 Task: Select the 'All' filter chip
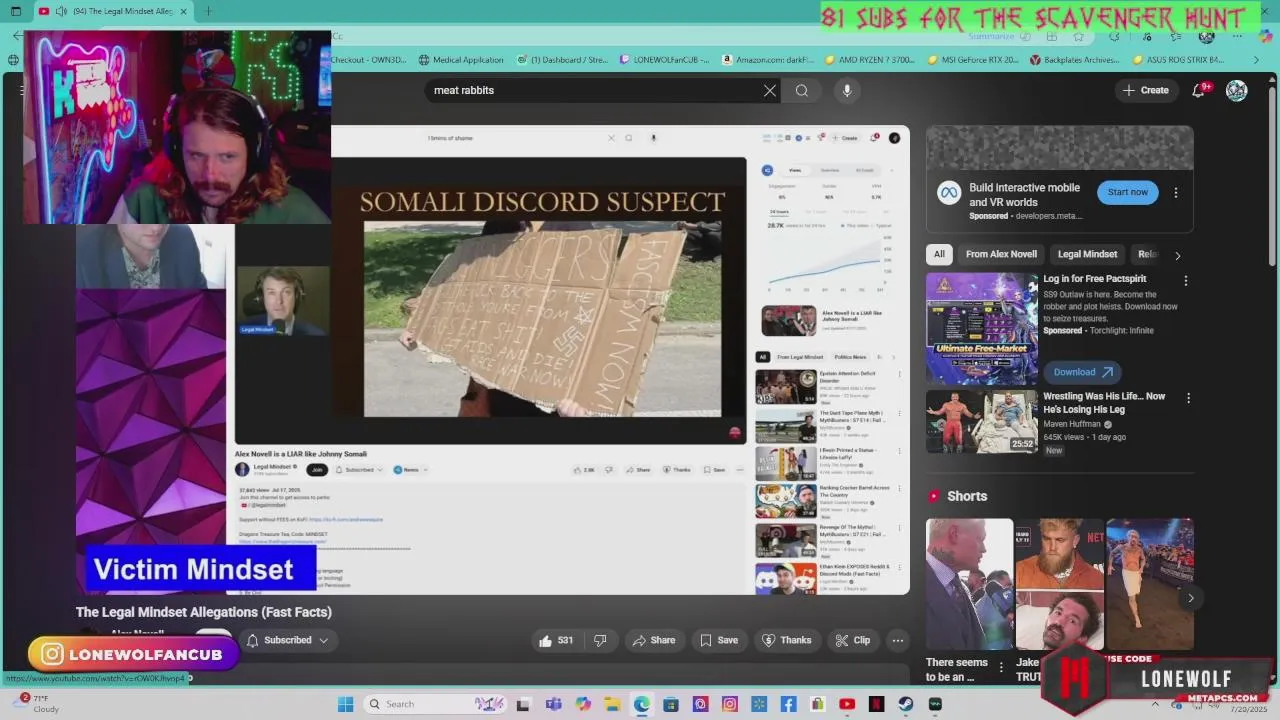click(939, 254)
